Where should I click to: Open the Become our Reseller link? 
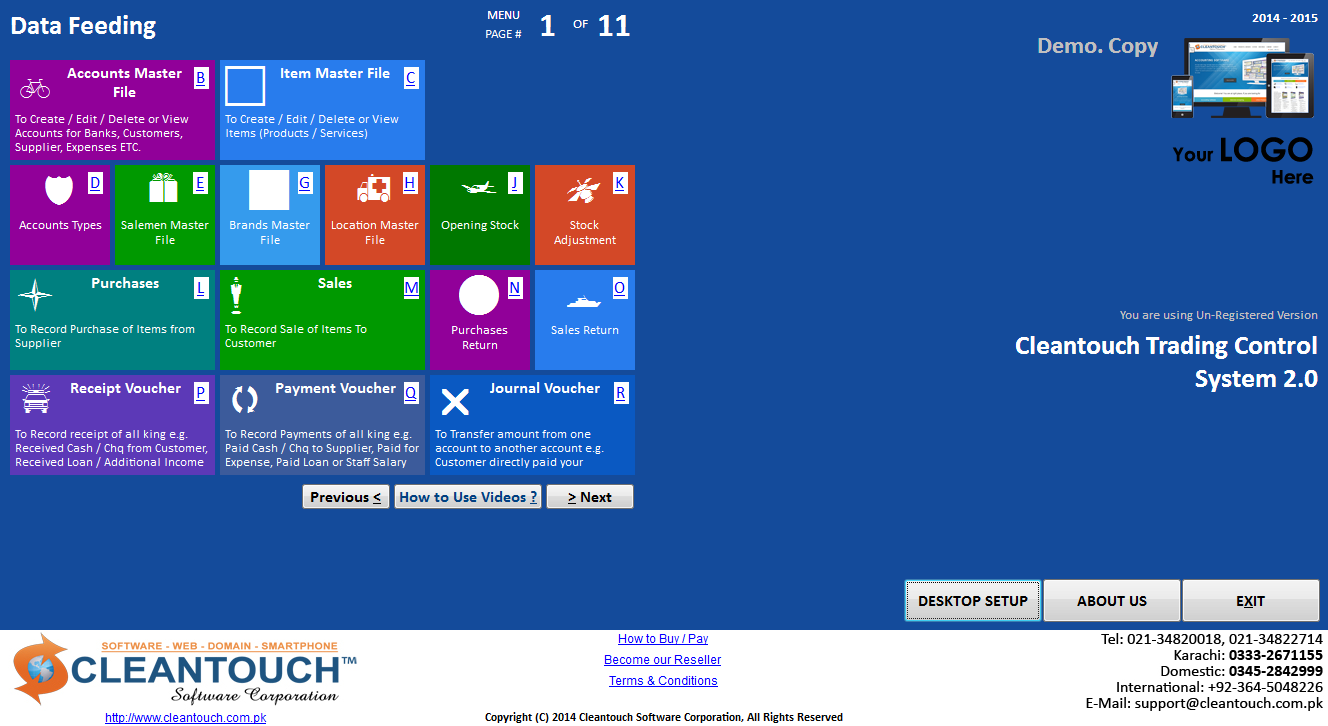click(663, 660)
